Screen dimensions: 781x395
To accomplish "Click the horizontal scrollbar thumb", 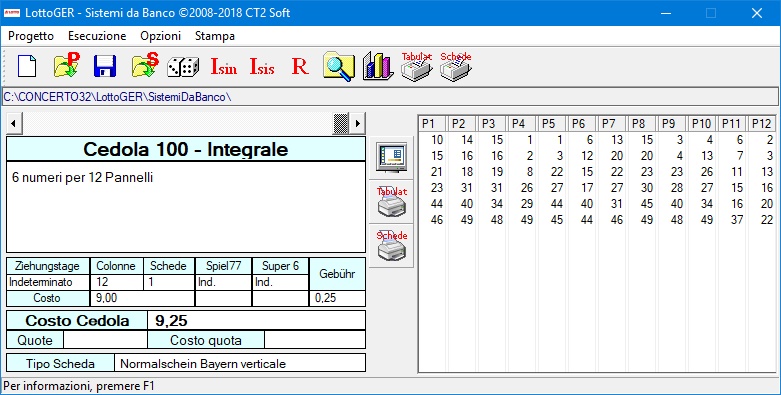I will [x=341, y=123].
